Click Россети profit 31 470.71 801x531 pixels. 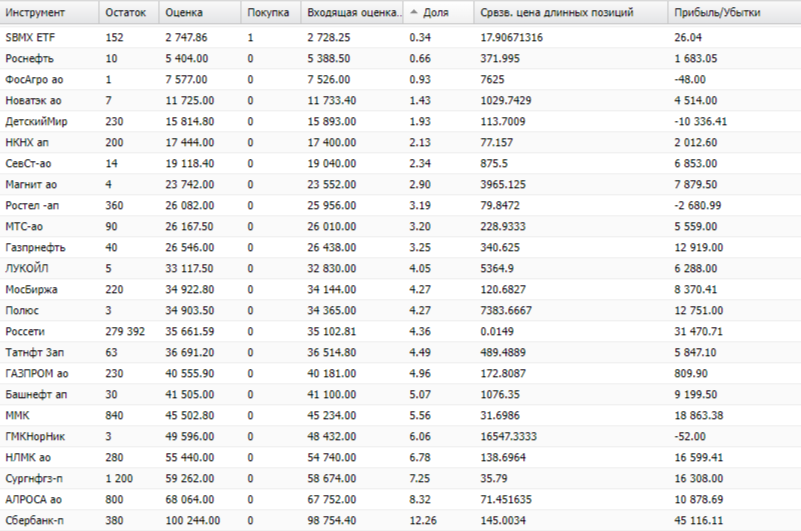[x=698, y=331]
